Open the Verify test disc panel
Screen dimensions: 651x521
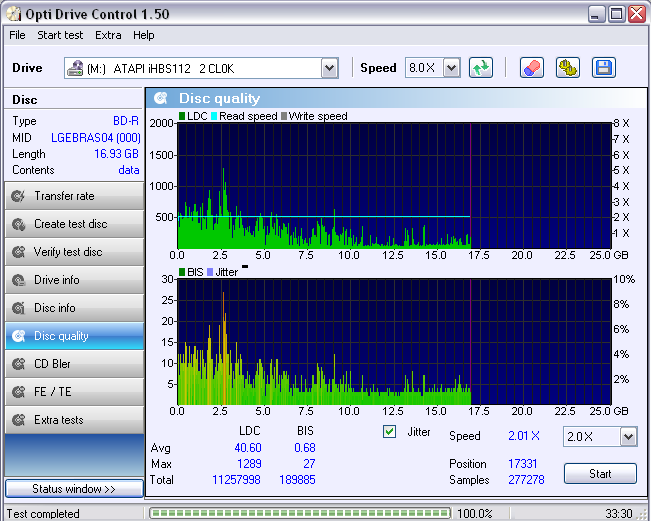[74, 252]
